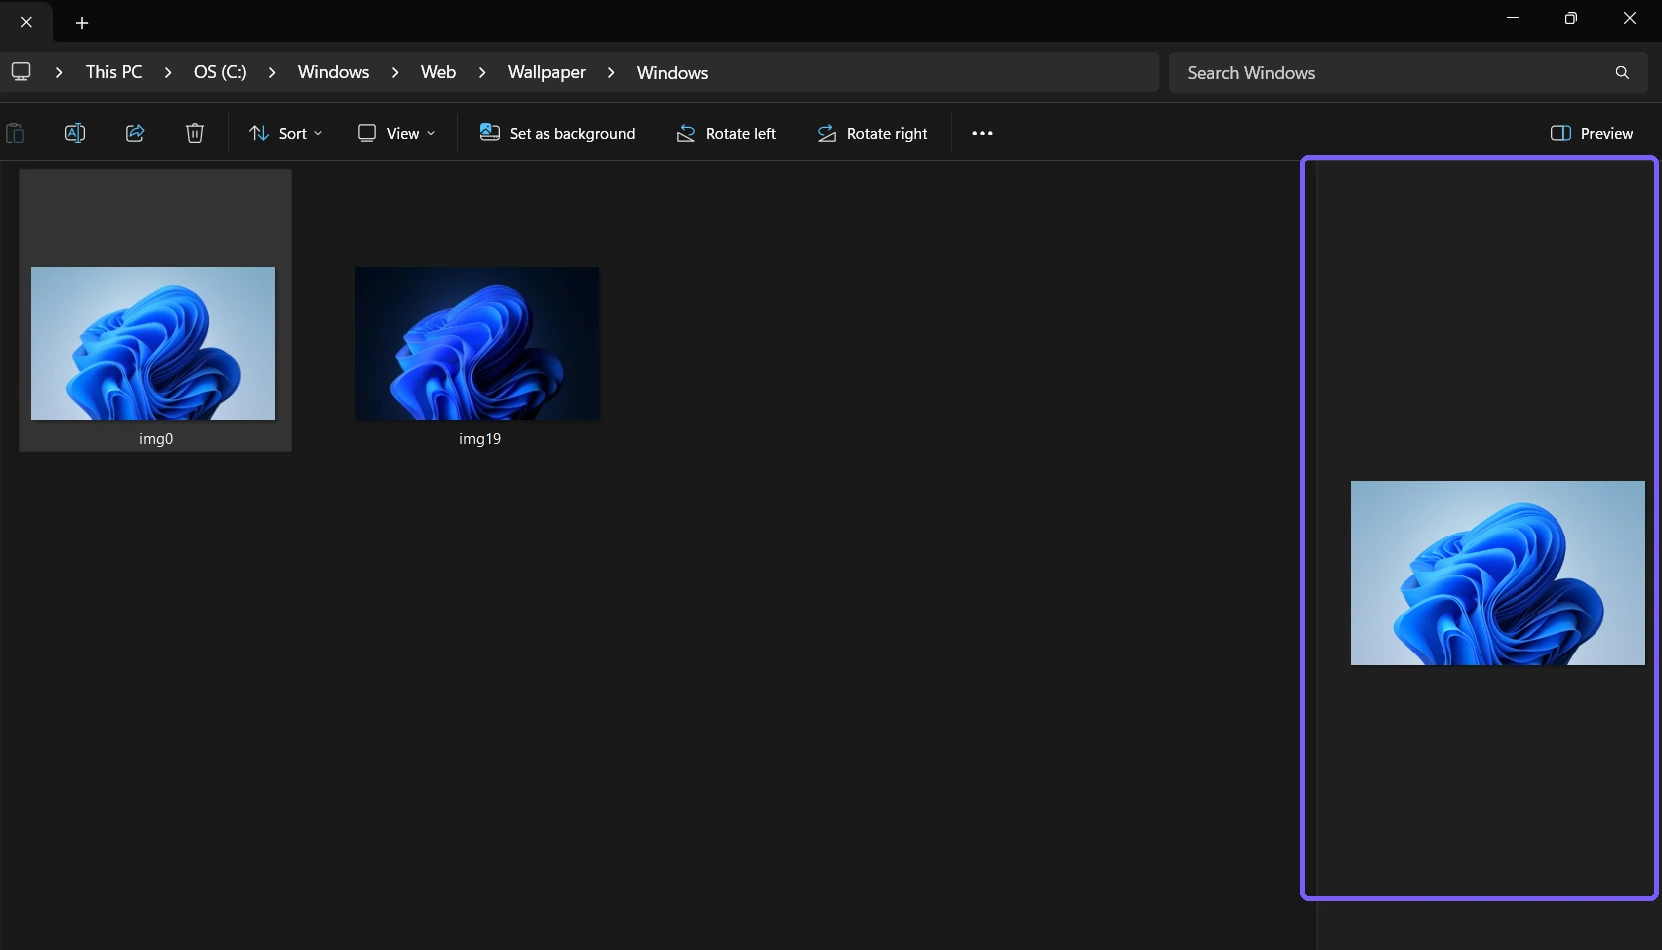Expand chevron after OS (C:)

pos(272,72)
